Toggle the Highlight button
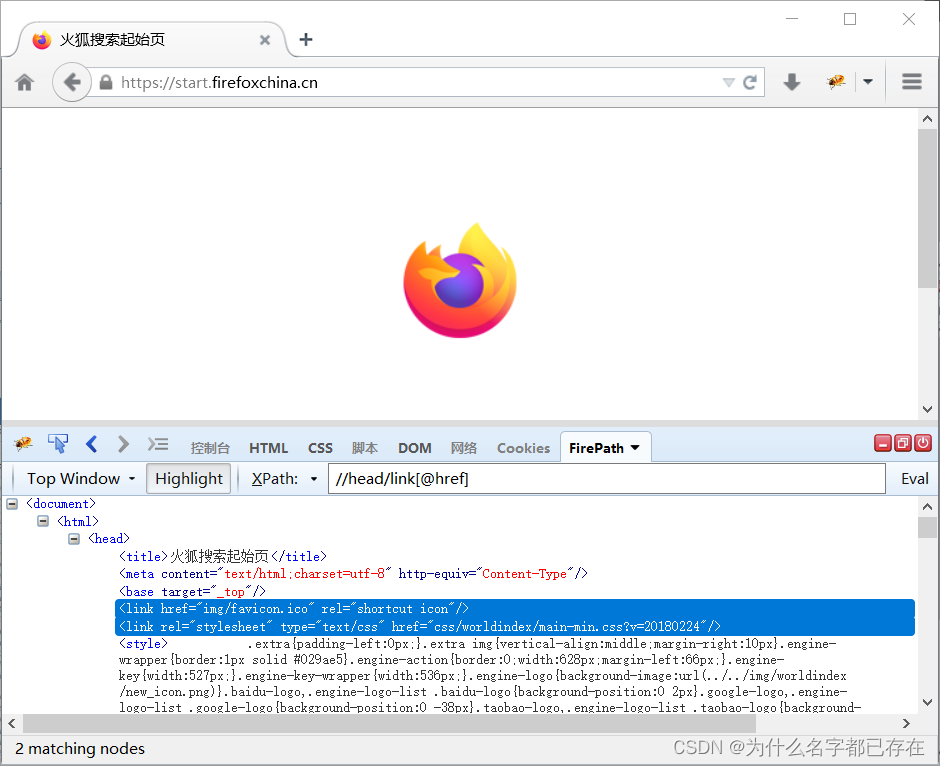The image size is (940, 766). pos(188,478)
